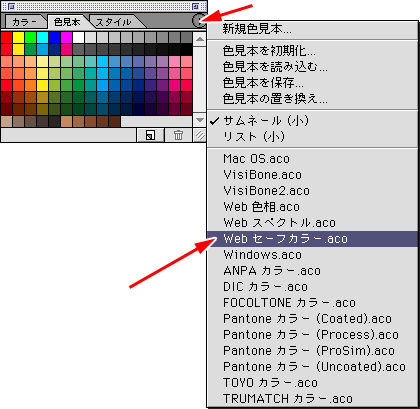
Task: Load Pantone カラー (Coated).aco
Action: click(312, 319)
